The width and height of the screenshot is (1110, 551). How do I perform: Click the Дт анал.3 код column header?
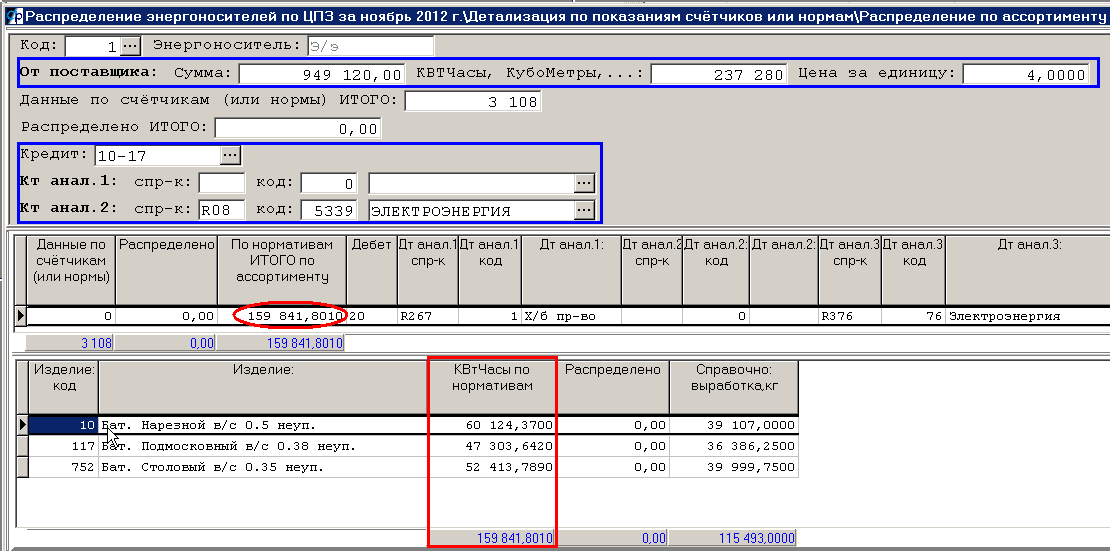[x=913, y=270]
